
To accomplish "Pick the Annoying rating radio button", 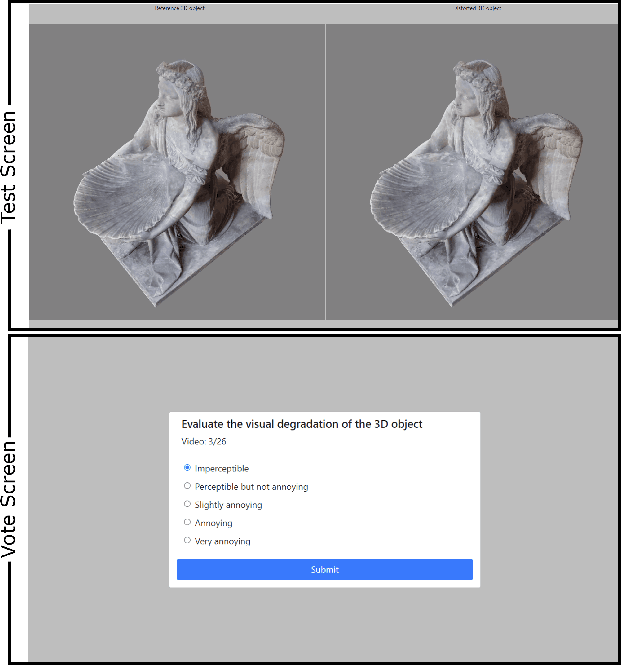I will pyautogui.click(x=187, y=523).
